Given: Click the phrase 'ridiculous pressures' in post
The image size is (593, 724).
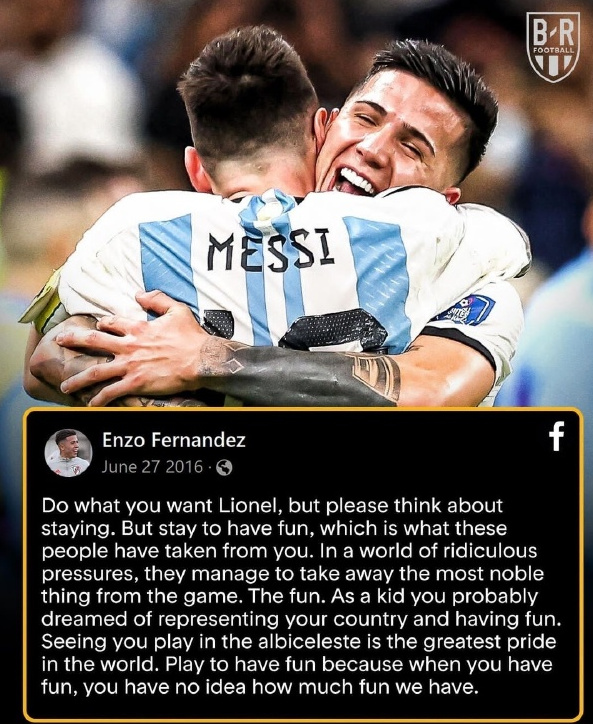Looking at the screenshot, I should 291,562.
